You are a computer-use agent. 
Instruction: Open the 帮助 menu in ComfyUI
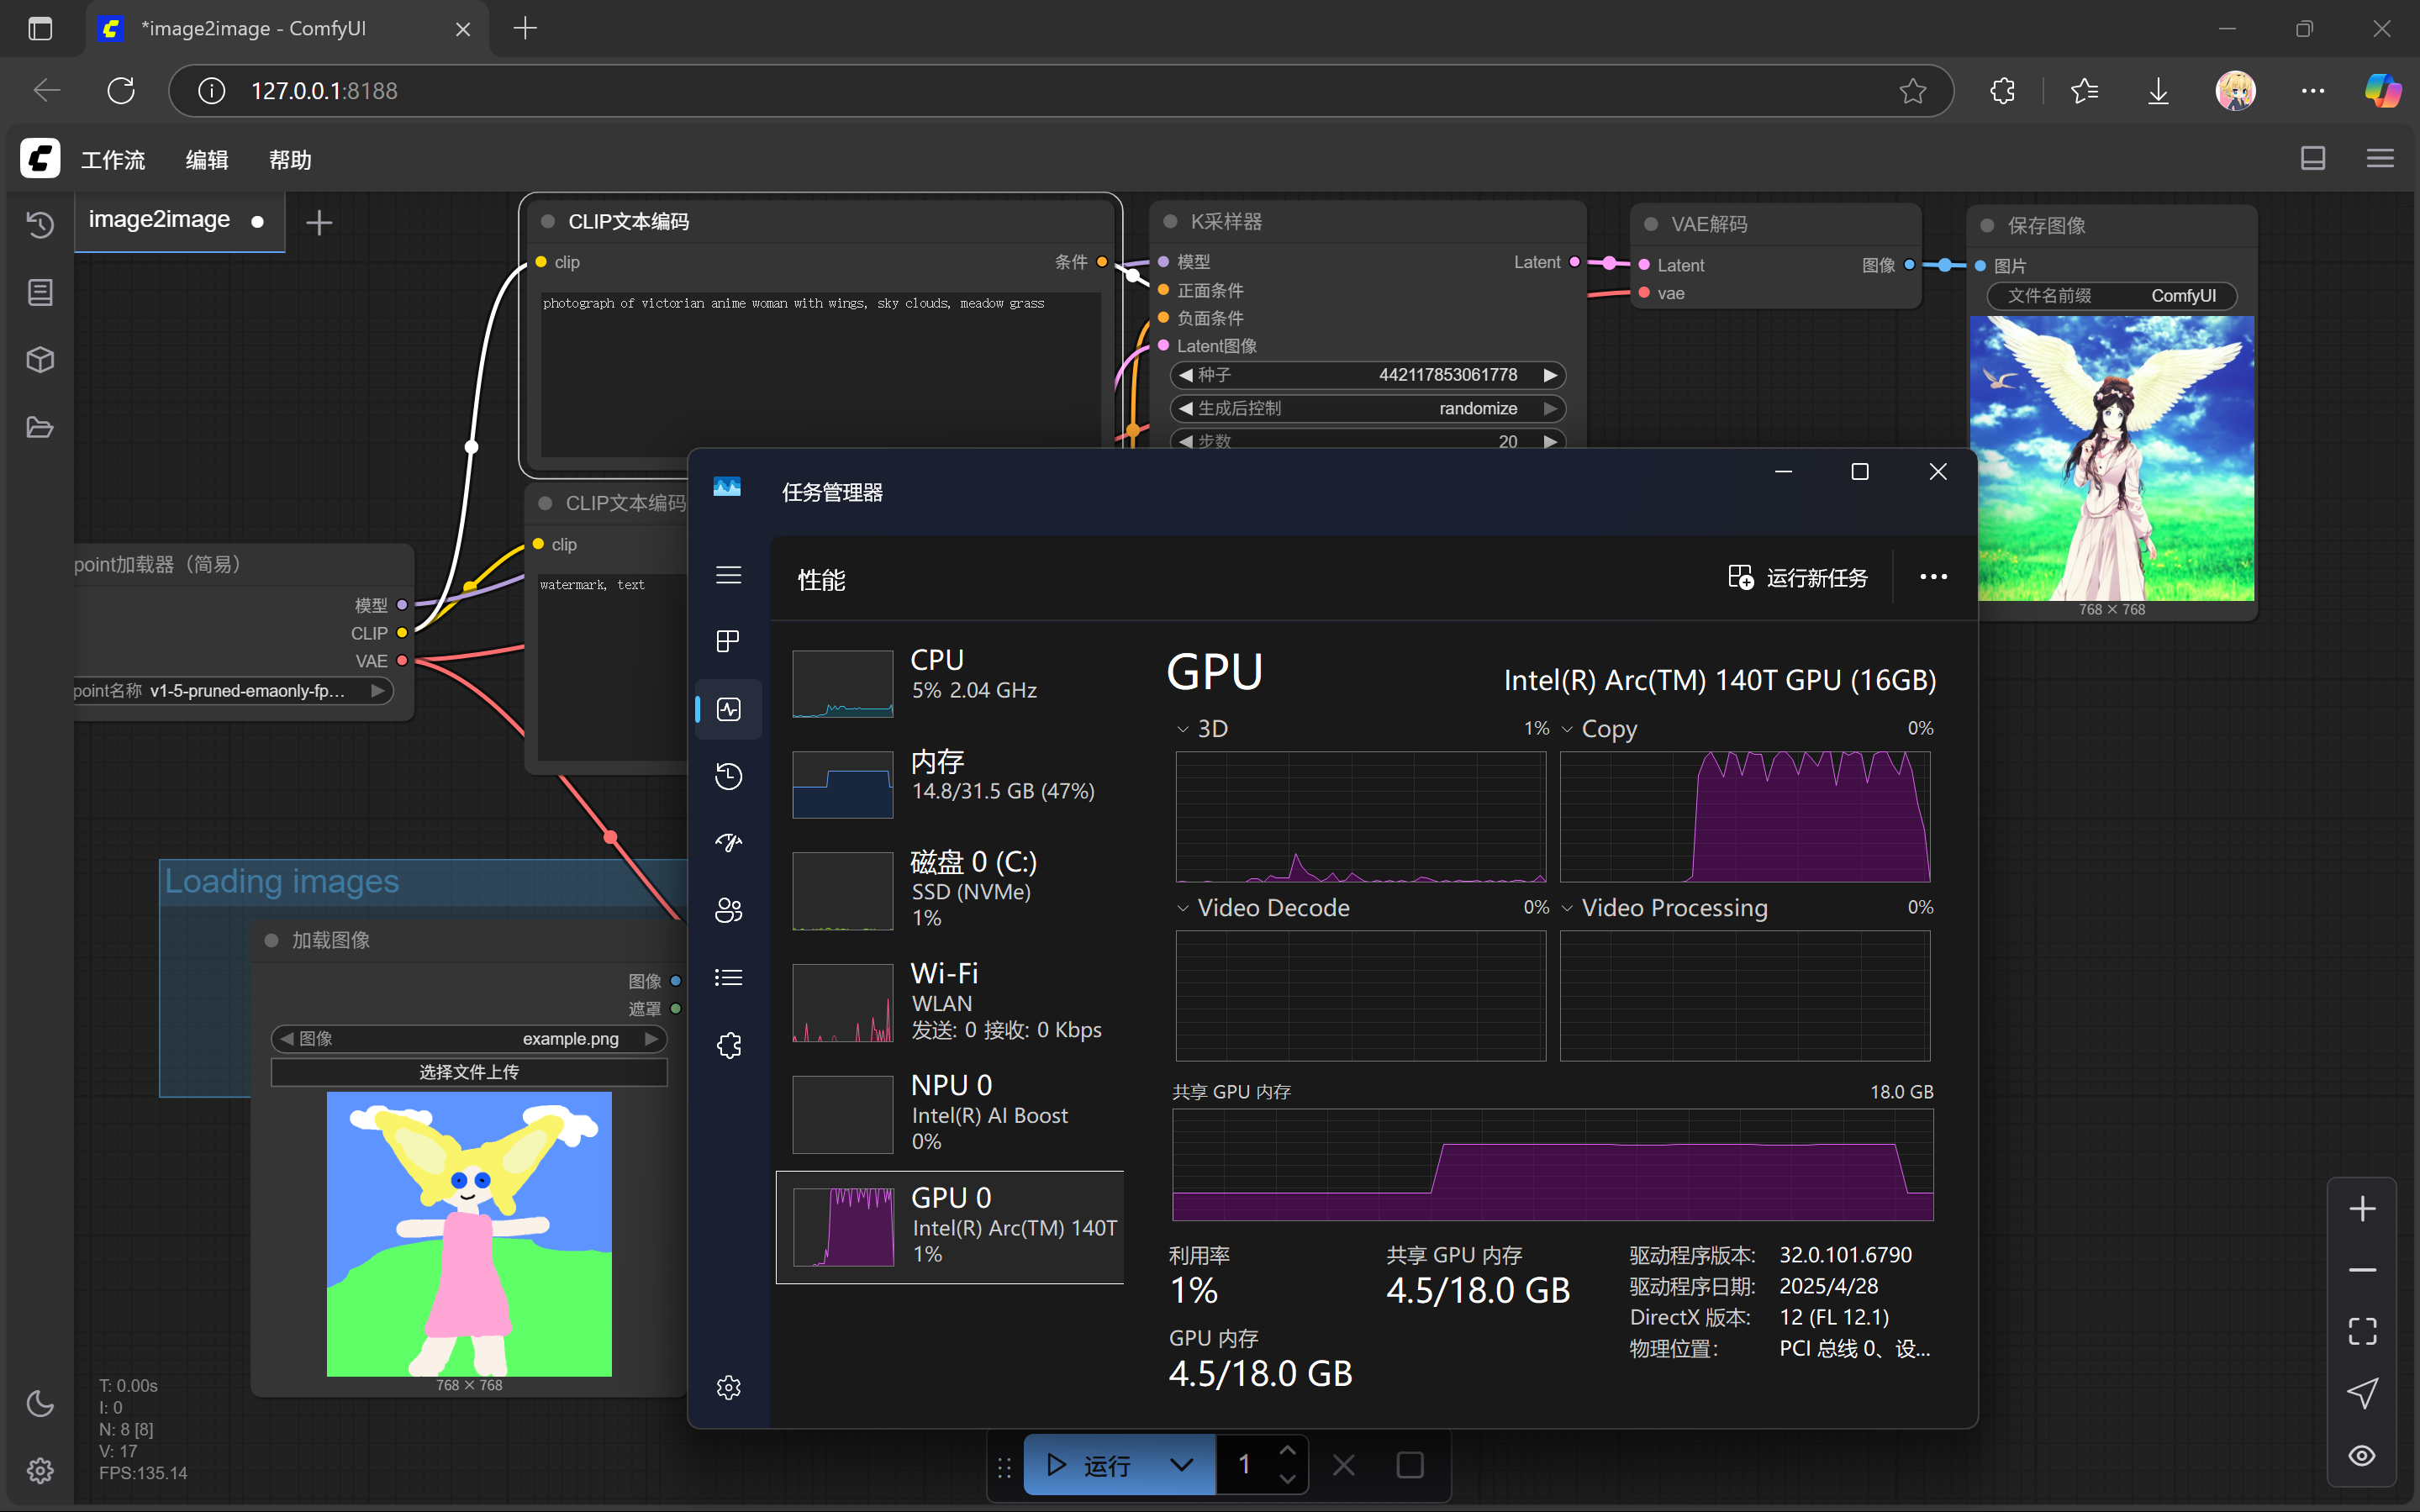[290, 160]
